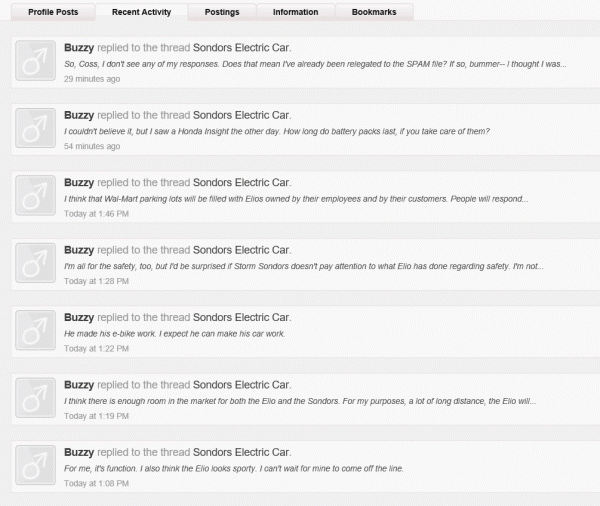600x506 pixels.
Task: Go to the Bookmarks tab
Action: click(375, 12)
